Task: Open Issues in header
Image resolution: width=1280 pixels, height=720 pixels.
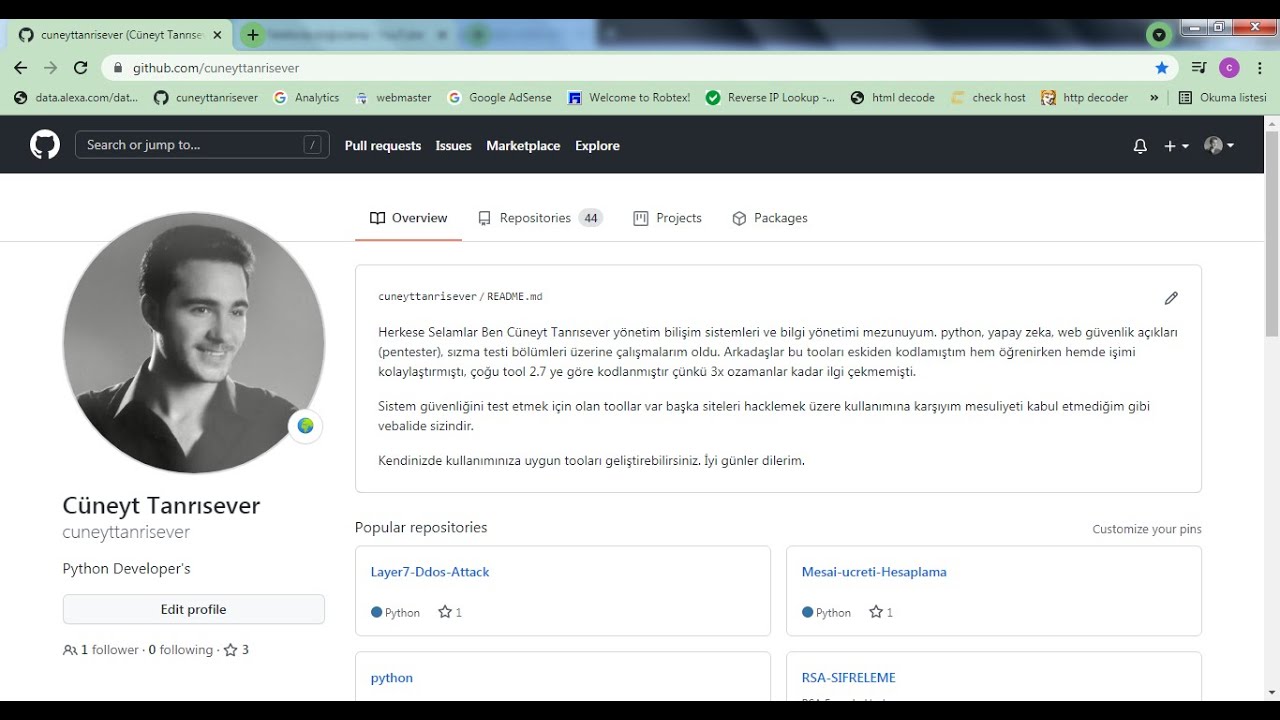Action: [453, 146]
